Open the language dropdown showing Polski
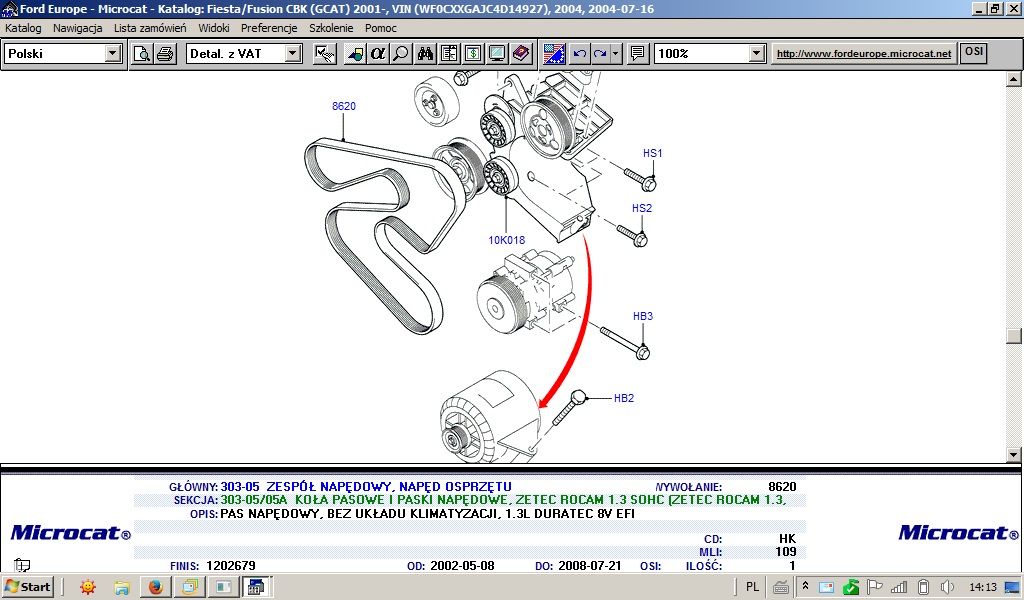The height and width of the screenshot is (600, 1024). [x=113, y=54]
